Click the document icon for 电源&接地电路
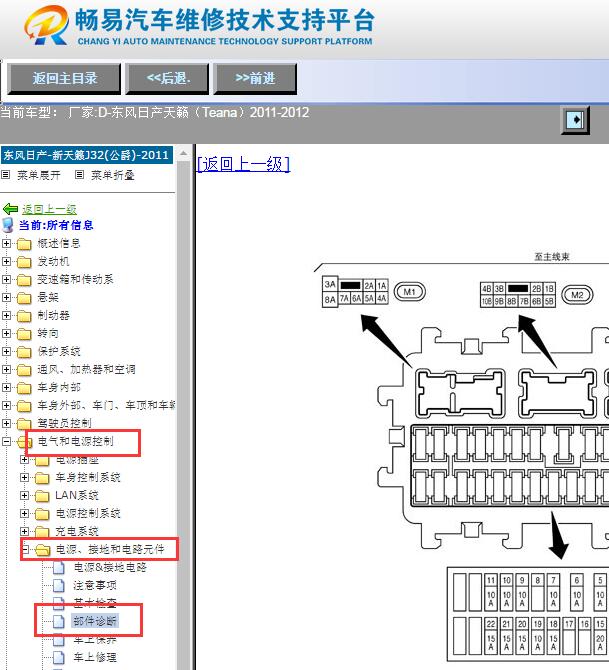Image resolution: width=609 pixels, height=670 pixels. 59,568
